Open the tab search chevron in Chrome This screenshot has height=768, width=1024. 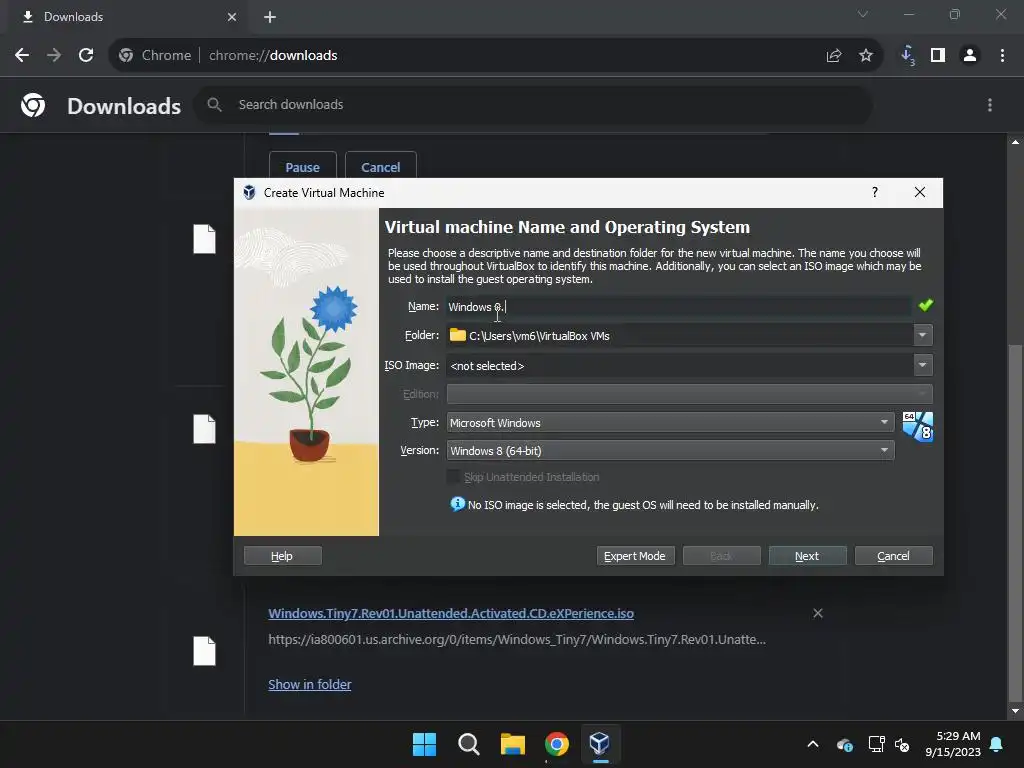click(863, 14)
